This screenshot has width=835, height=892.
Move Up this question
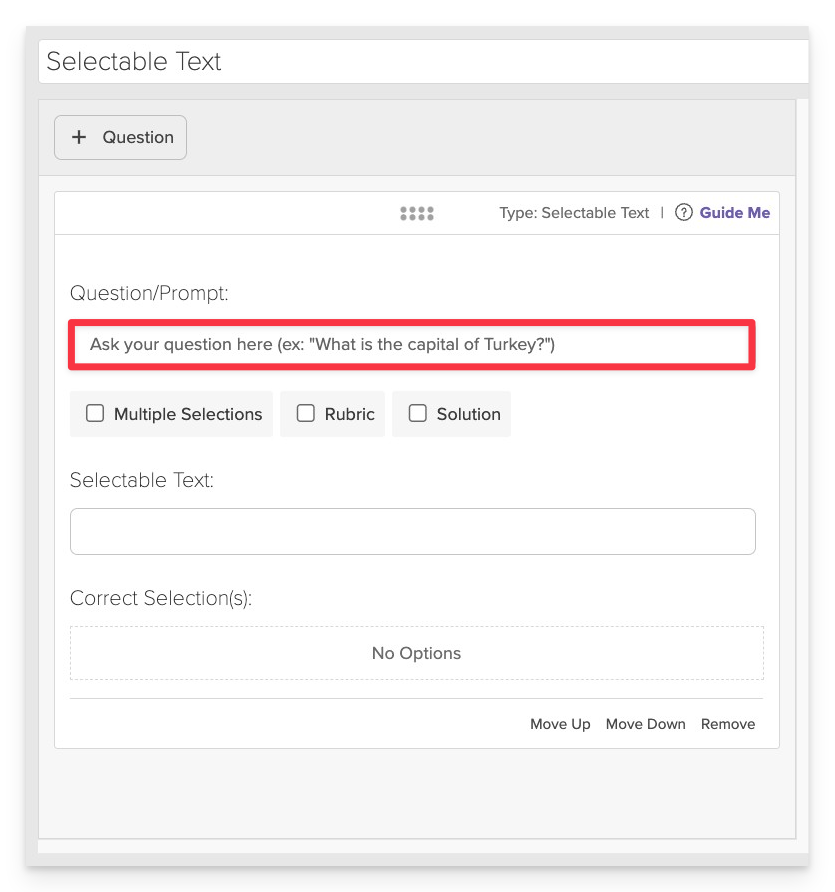coord(560,724)
